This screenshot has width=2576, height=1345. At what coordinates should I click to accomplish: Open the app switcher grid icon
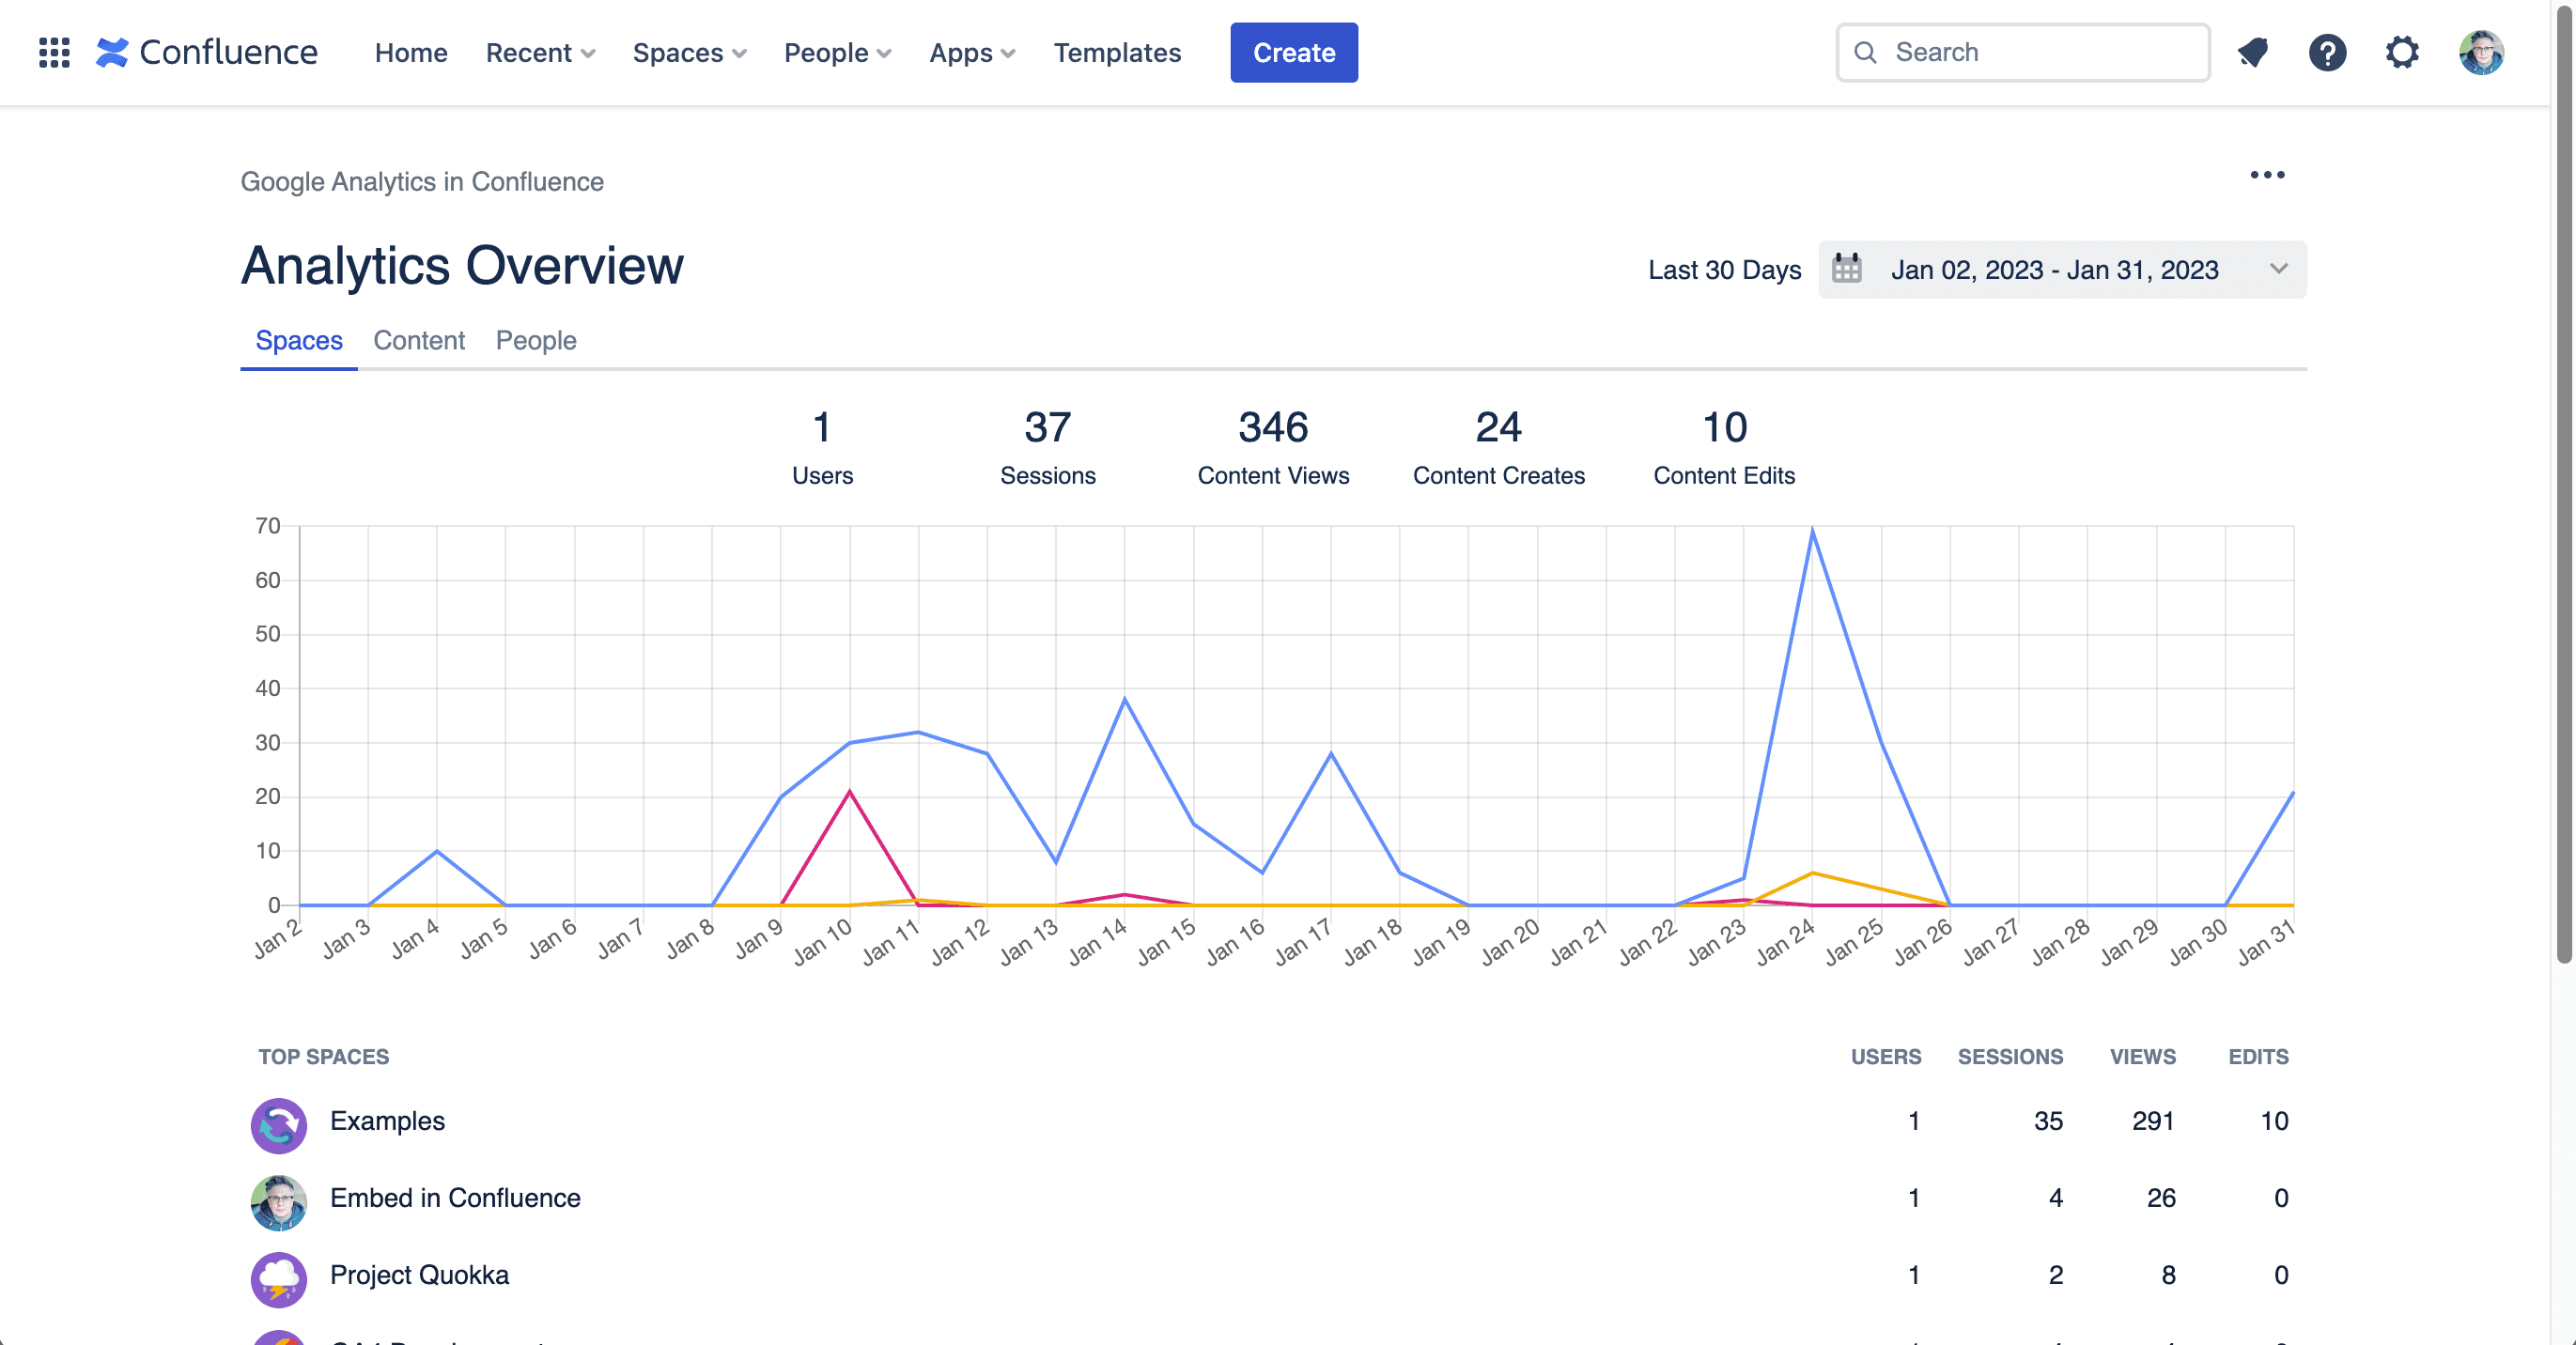tap(54, 52)
